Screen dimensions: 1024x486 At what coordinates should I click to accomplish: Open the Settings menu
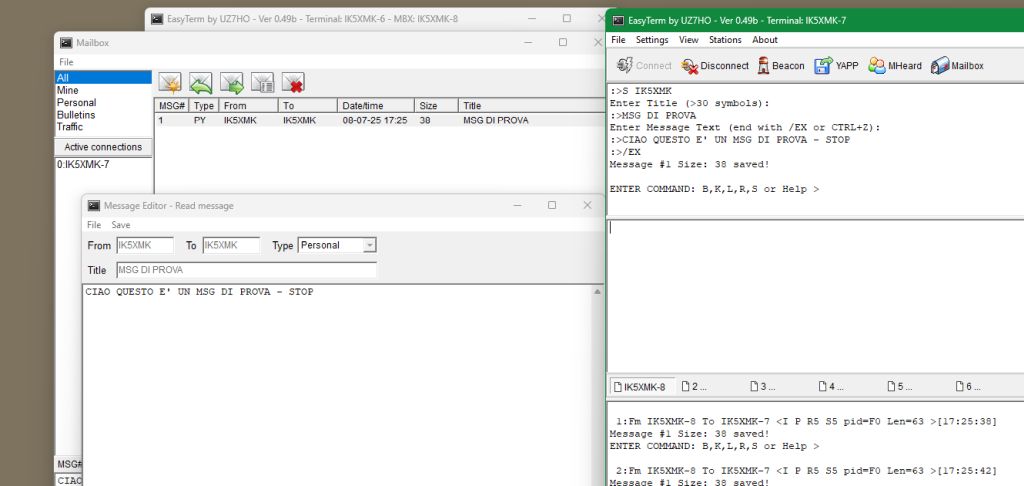tap(652, 40)
